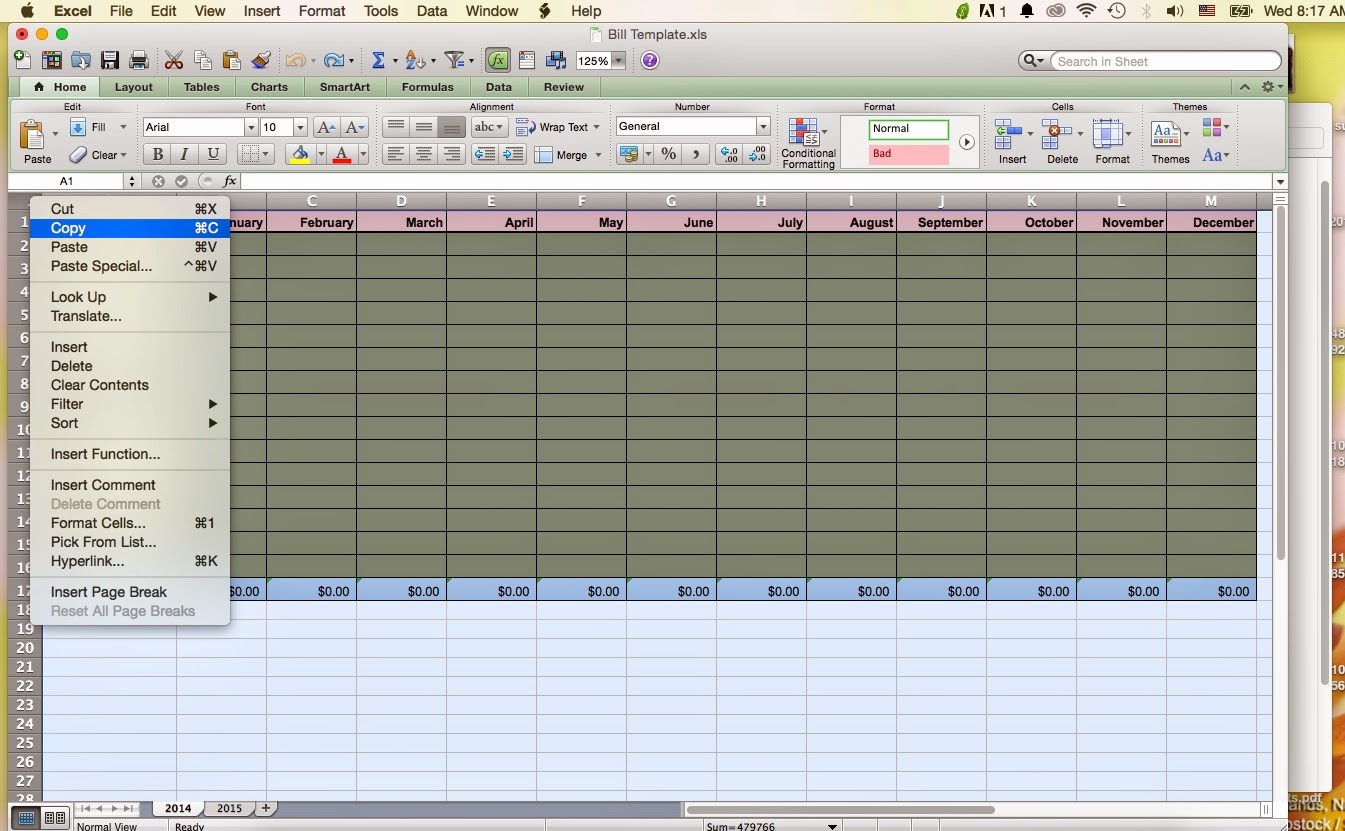
Task: Apply the Bad cell style swatch
Action: pyautogui.click(x=908, y=155)
